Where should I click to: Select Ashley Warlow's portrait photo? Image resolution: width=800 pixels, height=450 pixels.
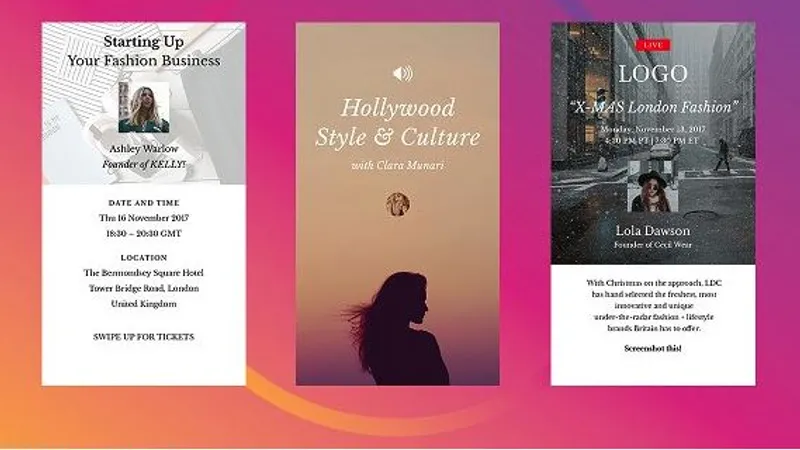coord(144,107)
